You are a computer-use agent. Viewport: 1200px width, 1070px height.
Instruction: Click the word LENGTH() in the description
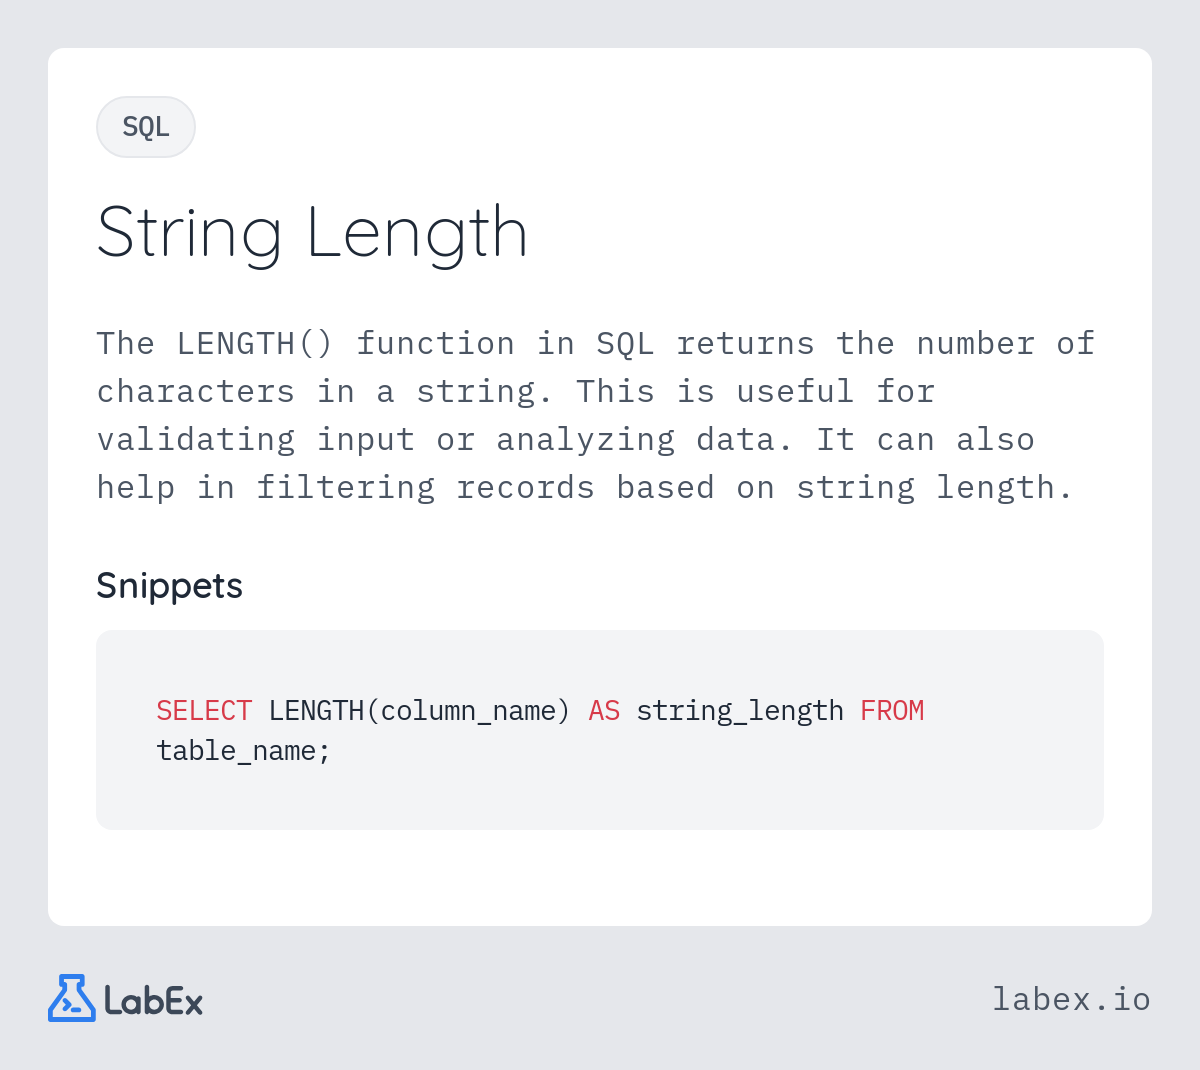[x=255, y=344]
